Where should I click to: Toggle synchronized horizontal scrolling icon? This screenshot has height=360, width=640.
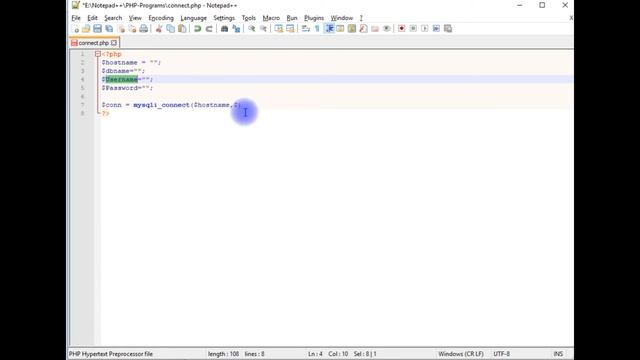(290, 29)
